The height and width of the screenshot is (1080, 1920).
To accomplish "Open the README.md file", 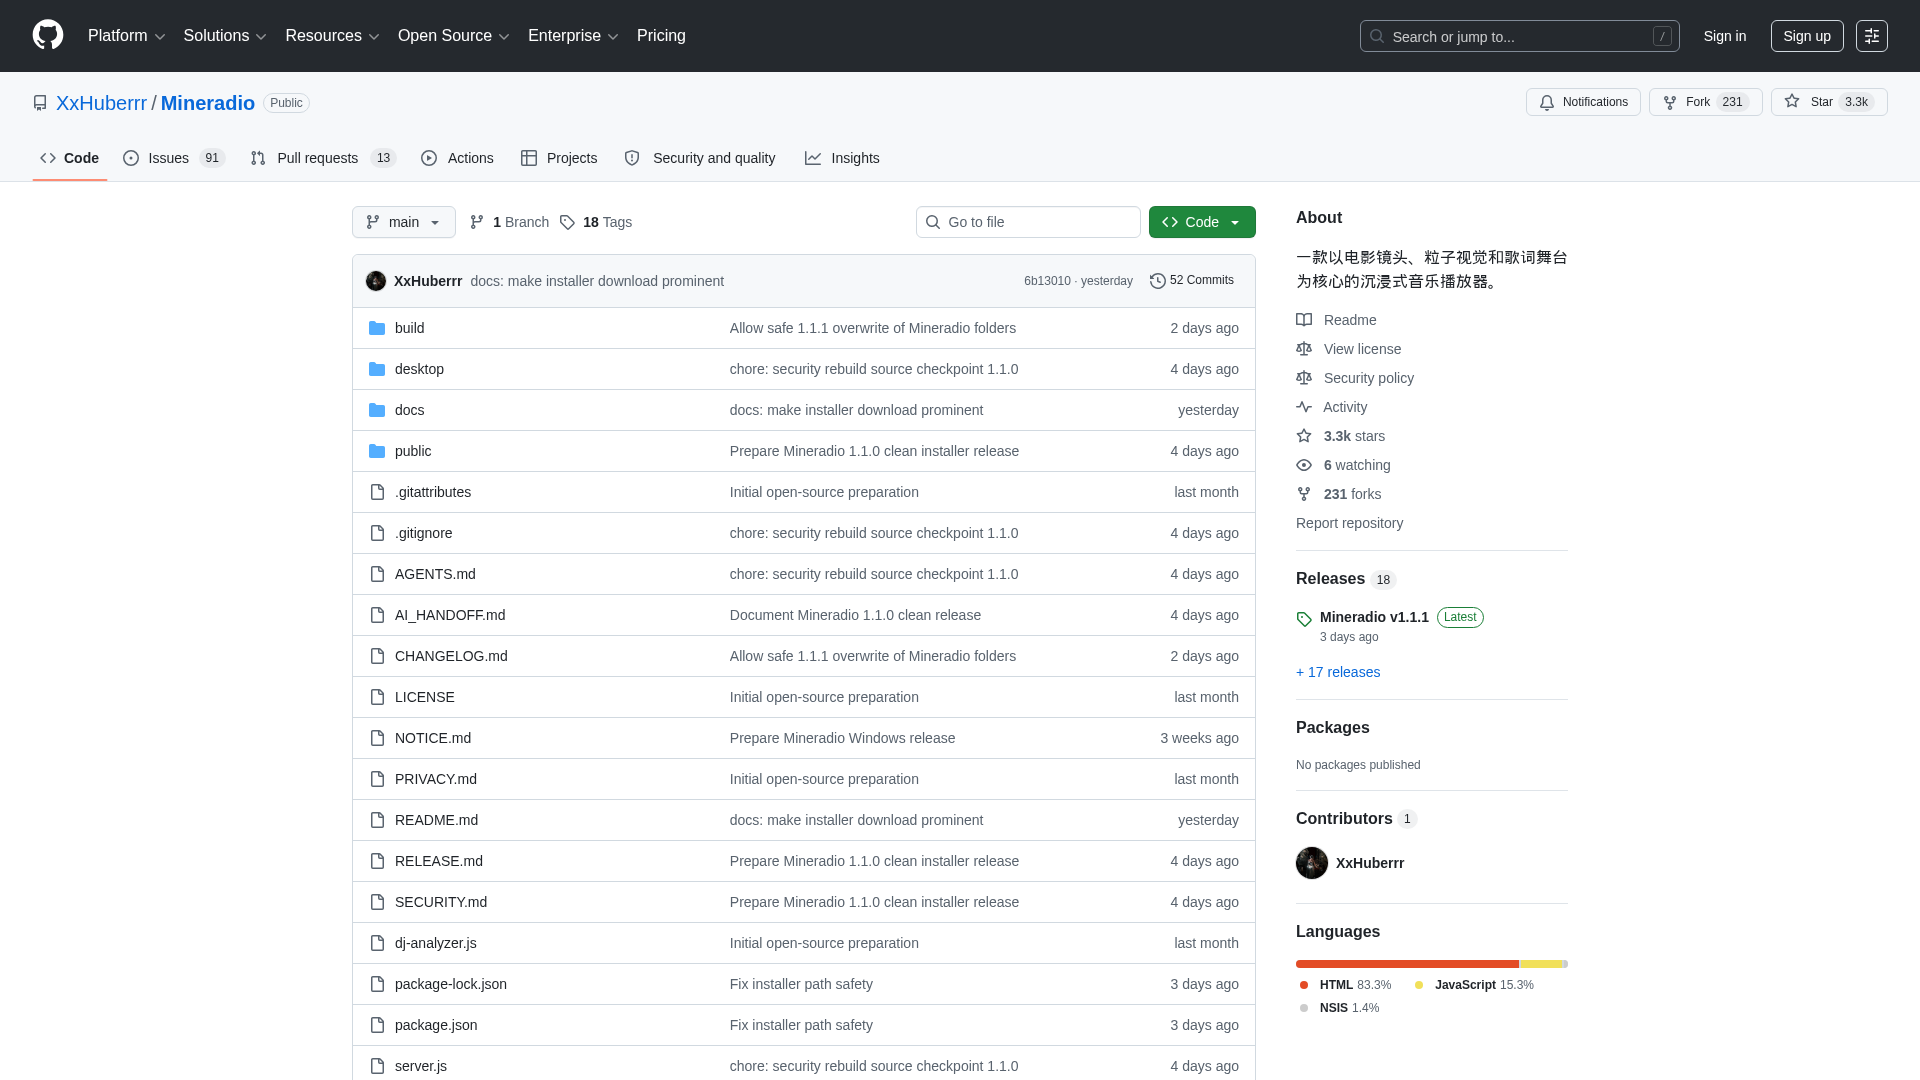I will point(436,820).
